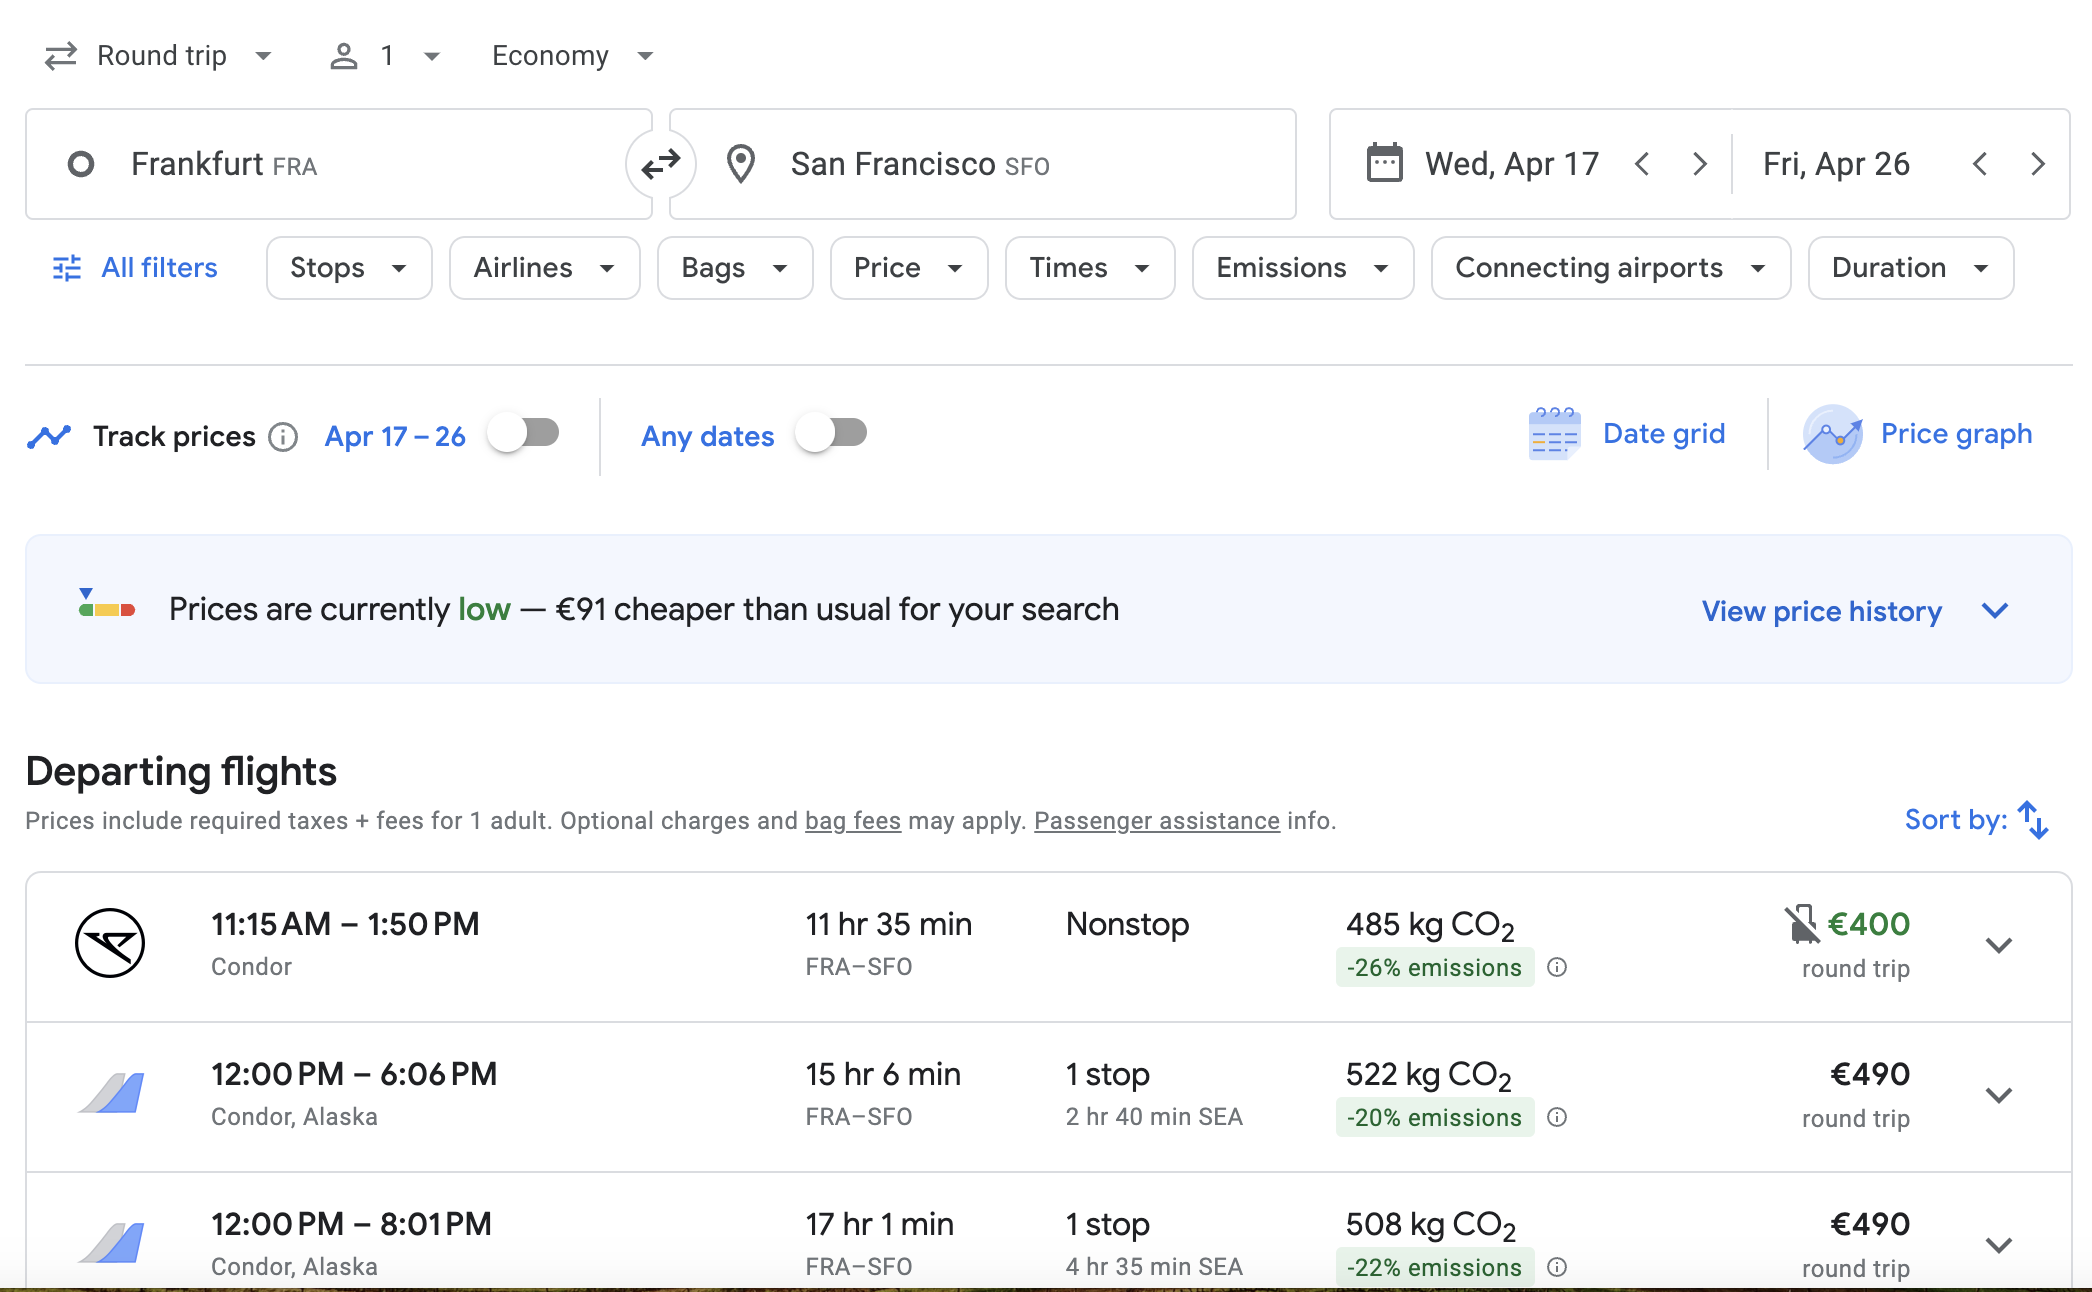This screenshot has height=1292, width=2092.
Task: Click the no carry-on bag icon
Action: click(x=1802, y=924)
